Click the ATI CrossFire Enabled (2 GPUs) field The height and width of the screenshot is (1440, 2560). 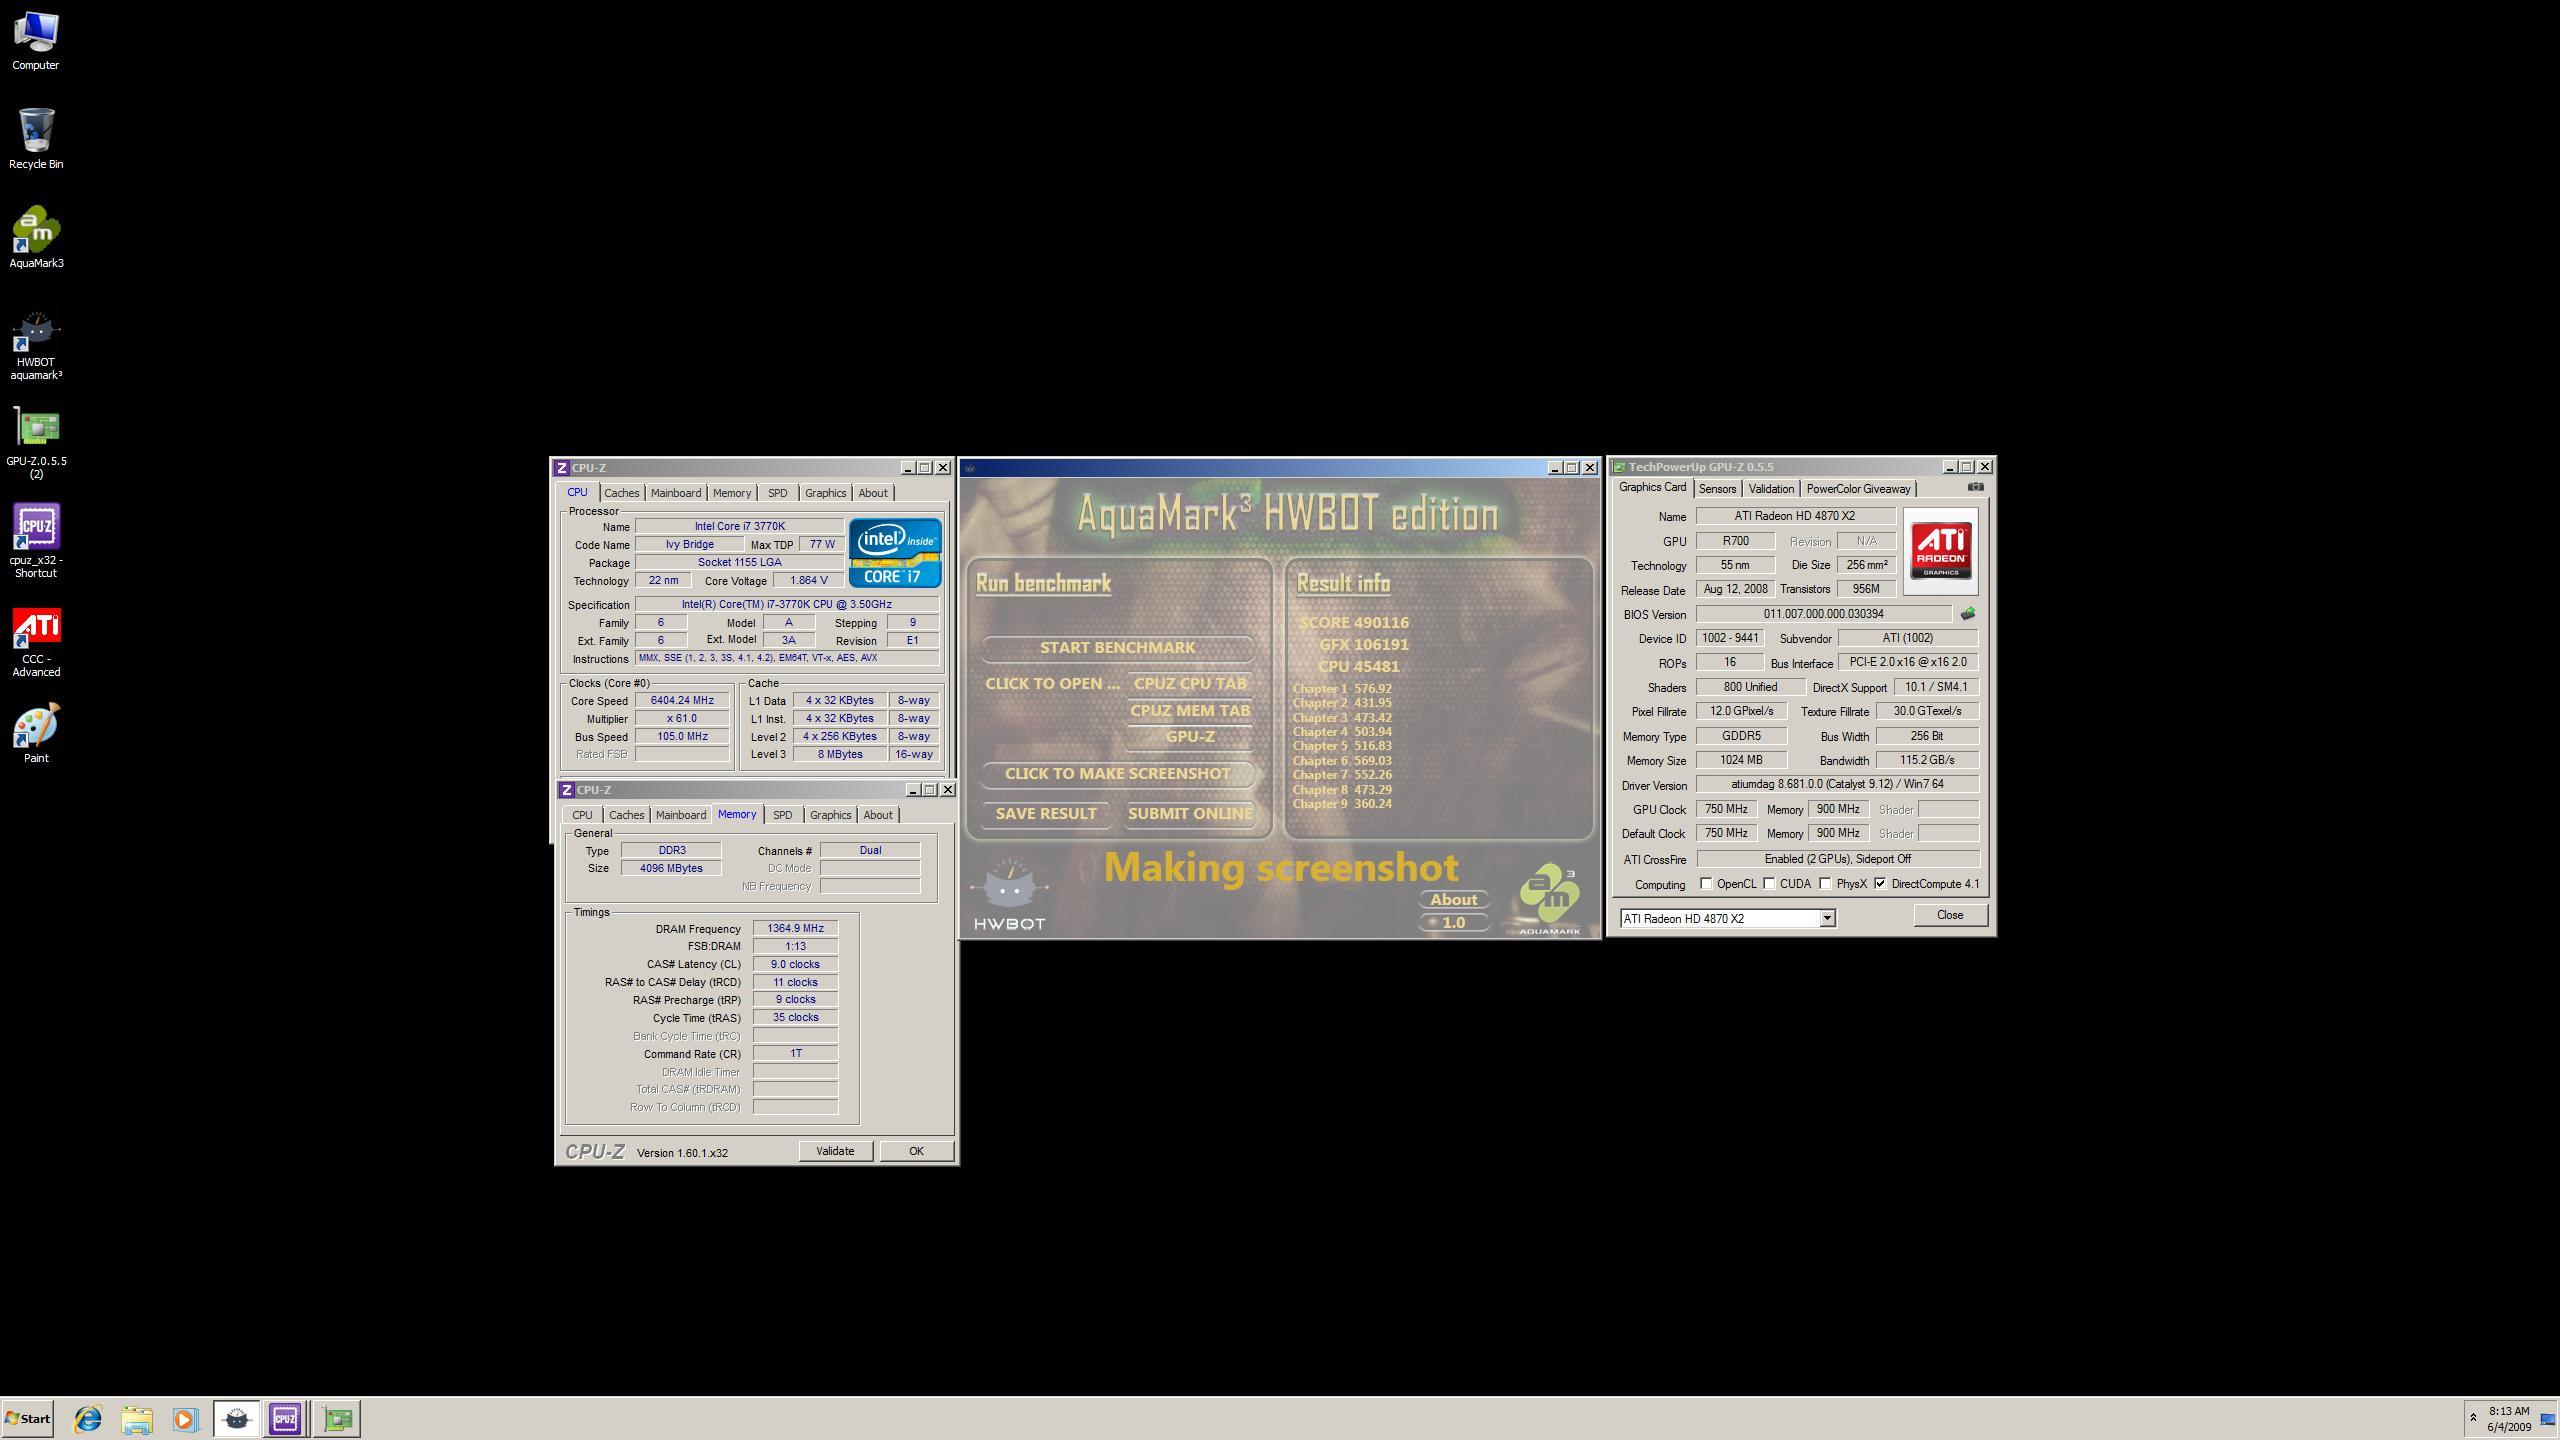tap(1838, 859)
